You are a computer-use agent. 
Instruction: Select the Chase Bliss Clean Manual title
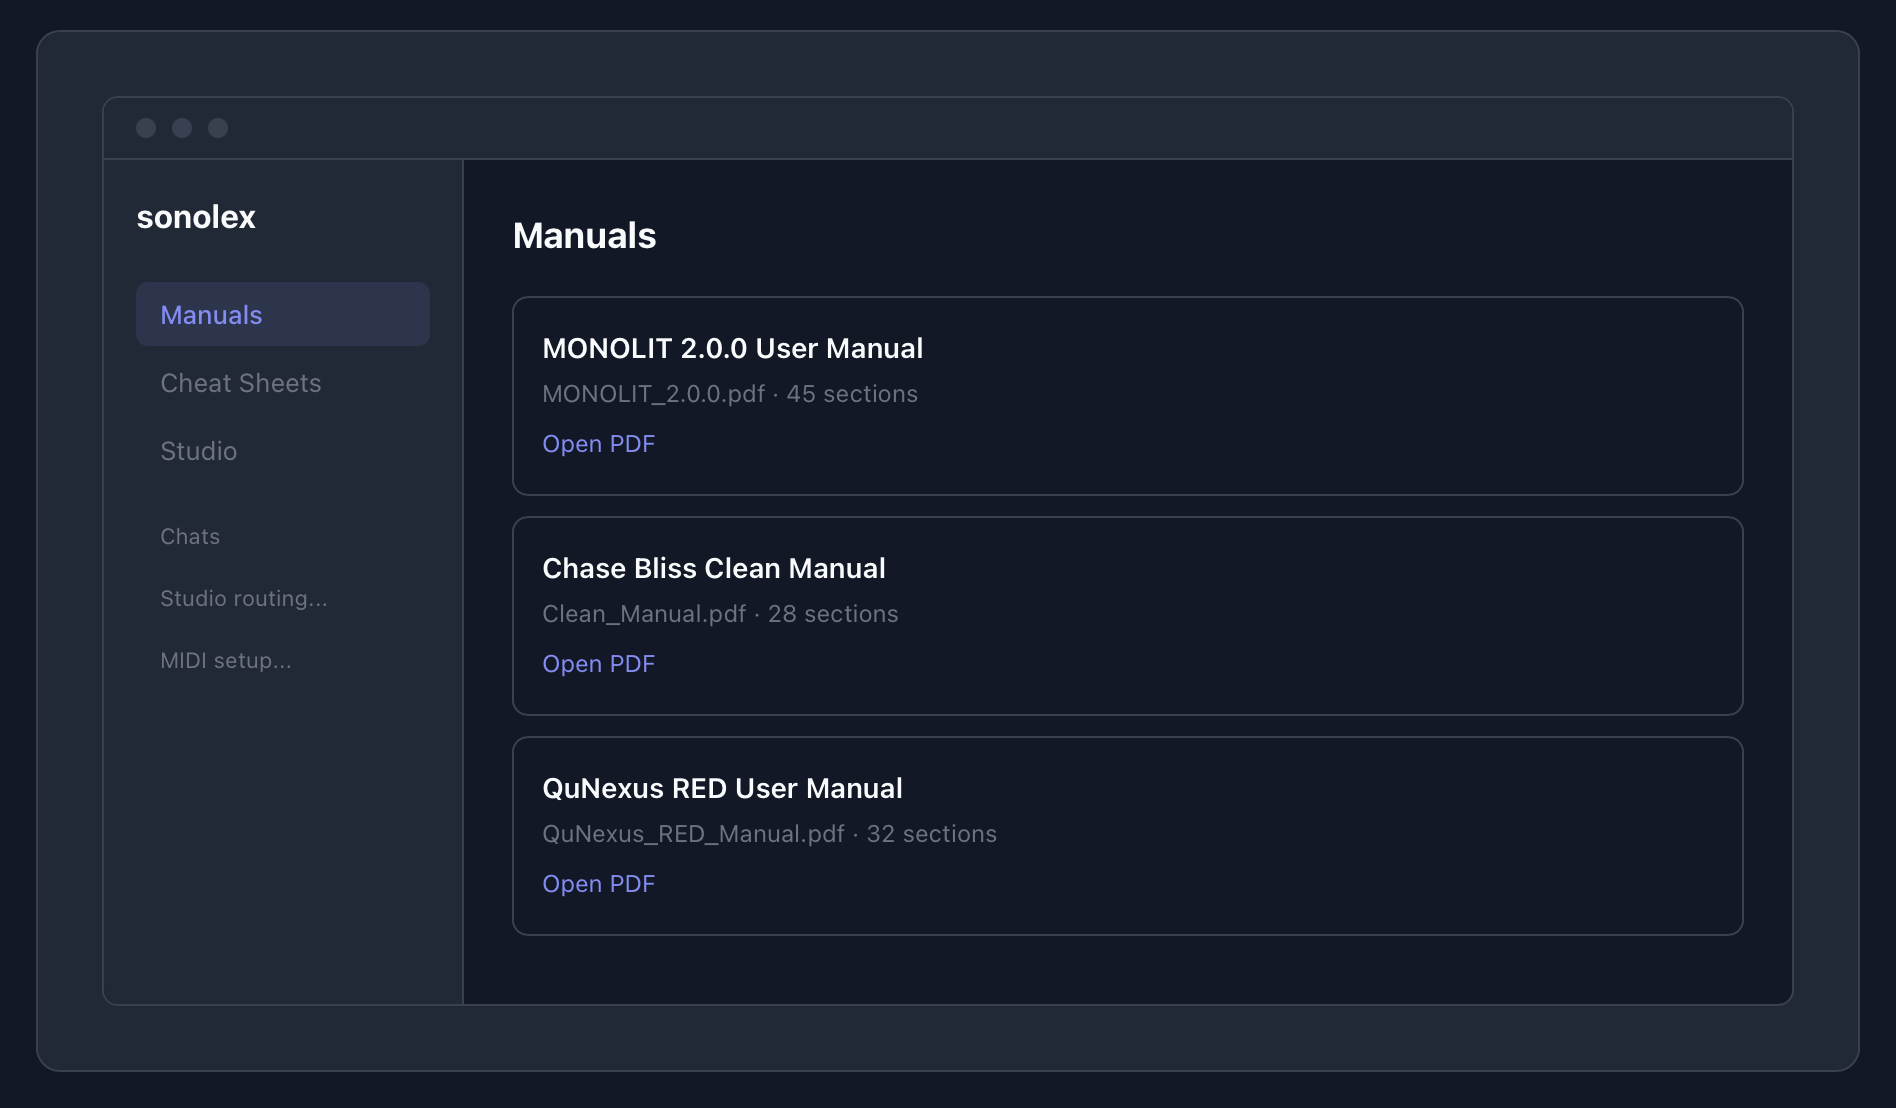(x=713, y=568)
